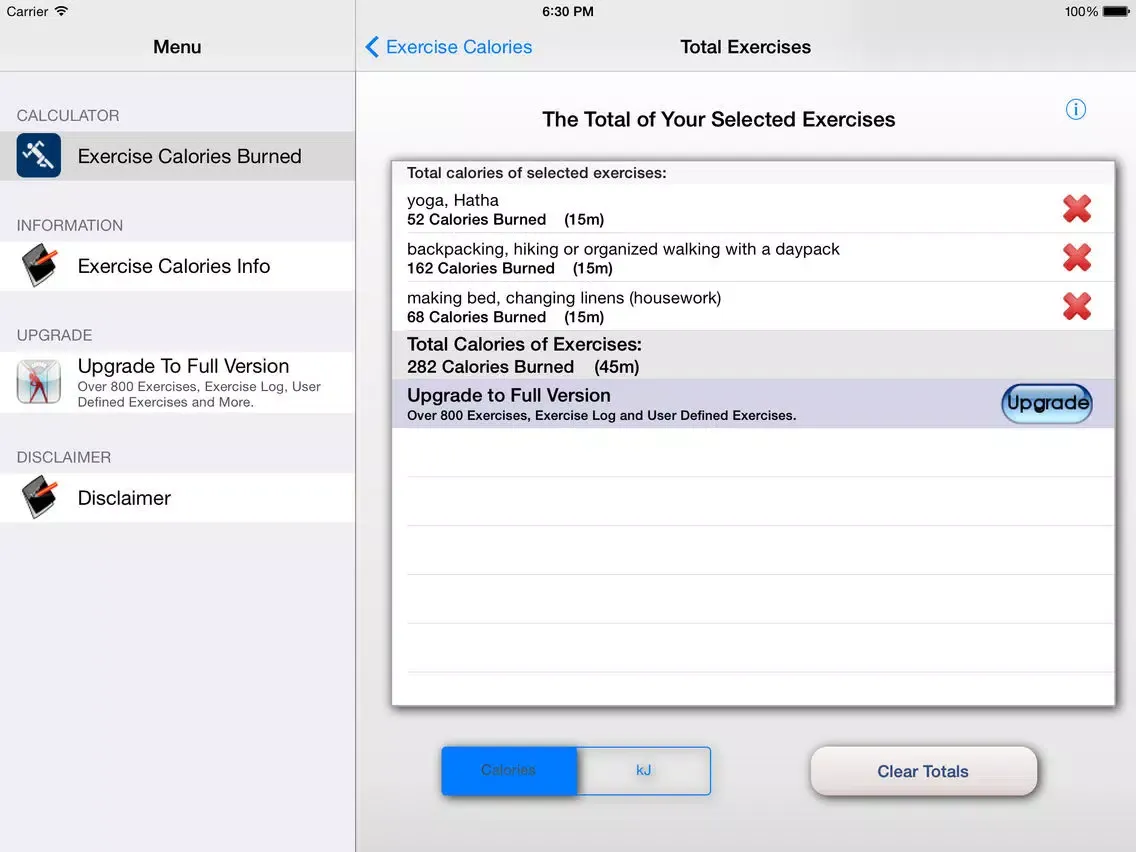Go back via Exercise Calories chevron
Screen dimensions: 1136x852
448,47
